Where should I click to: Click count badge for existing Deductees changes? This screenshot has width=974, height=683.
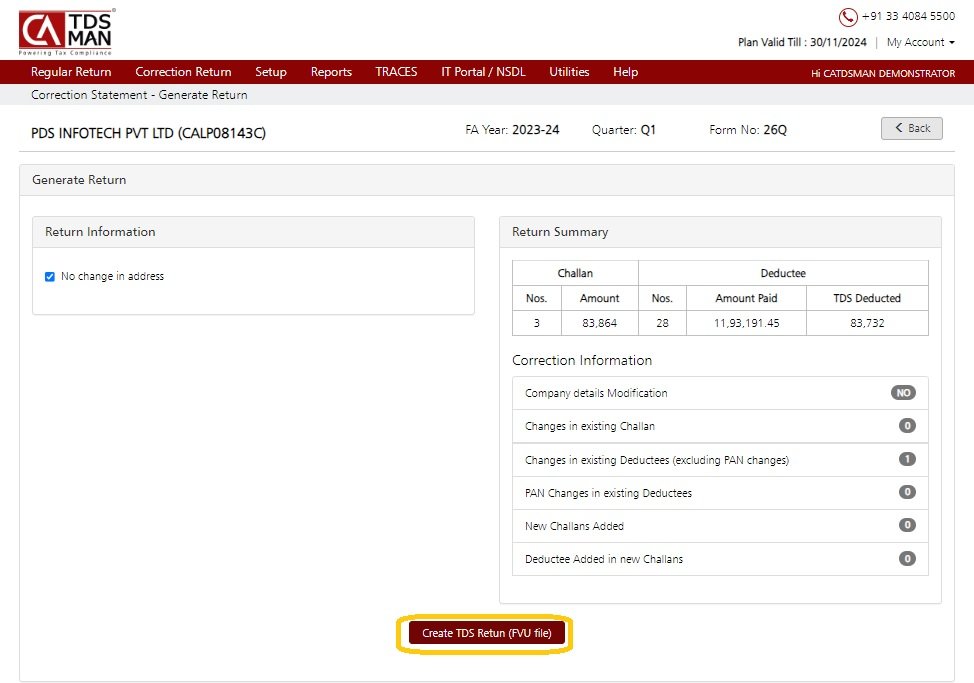[907, 459]
